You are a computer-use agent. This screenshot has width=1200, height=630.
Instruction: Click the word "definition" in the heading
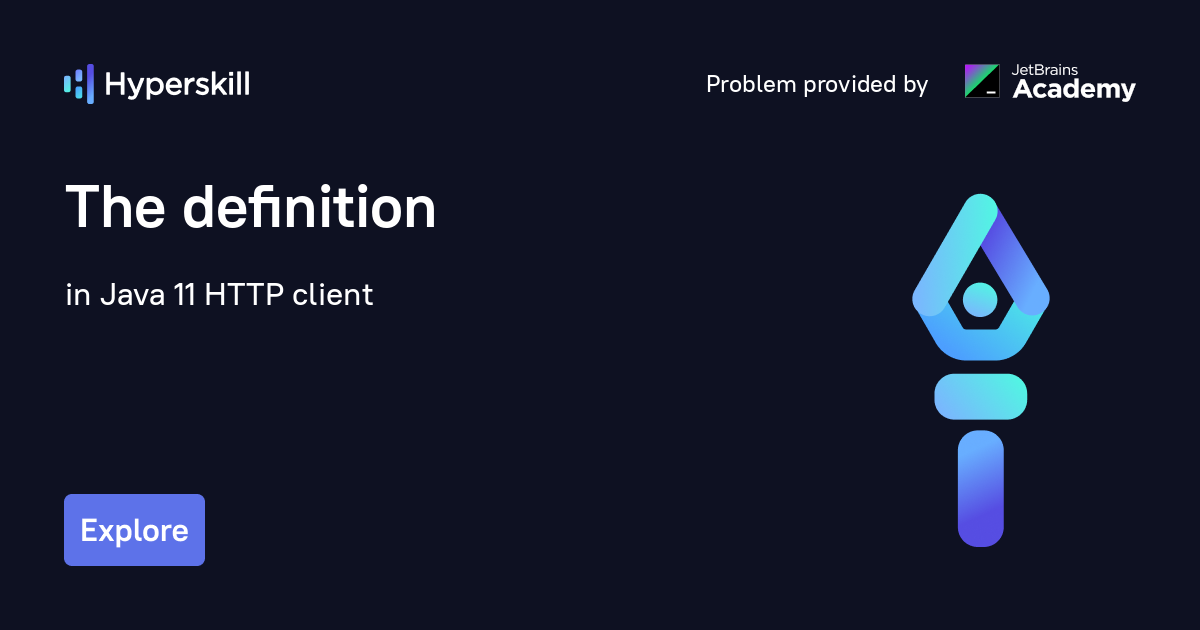click(x=310, y=209)
